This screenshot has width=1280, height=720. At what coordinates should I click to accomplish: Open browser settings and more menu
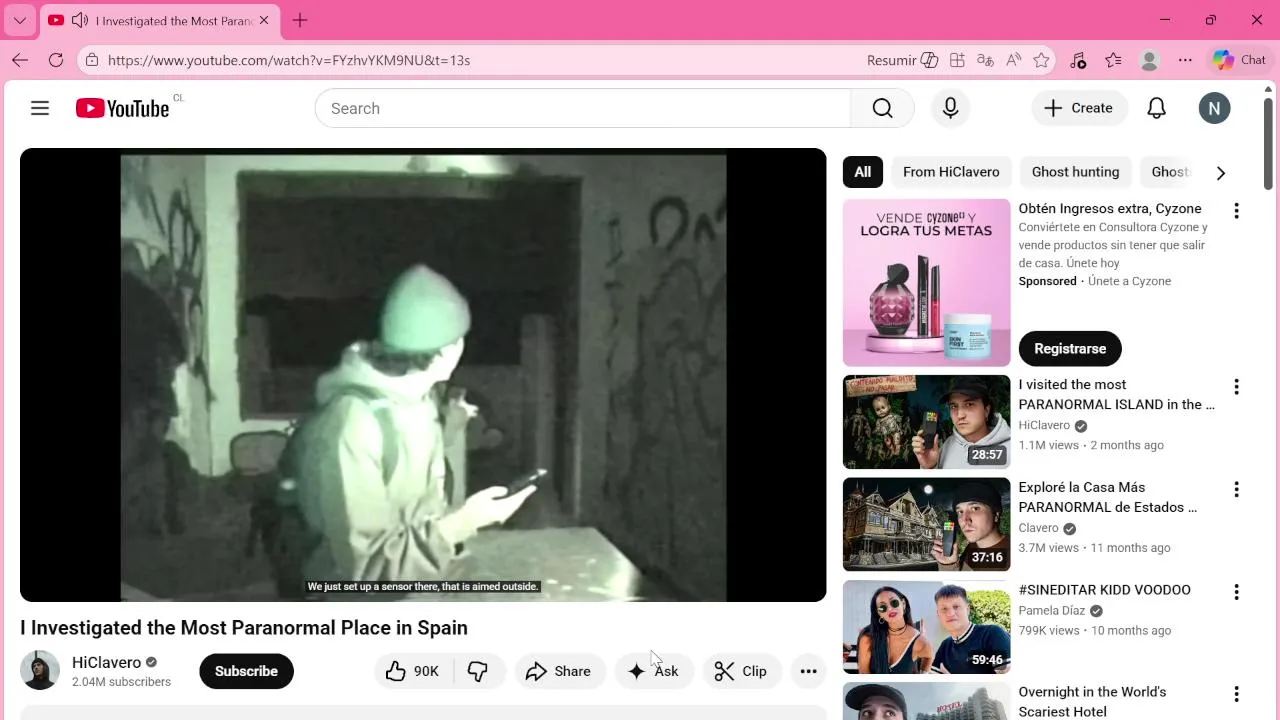(x=1185, y=60)
